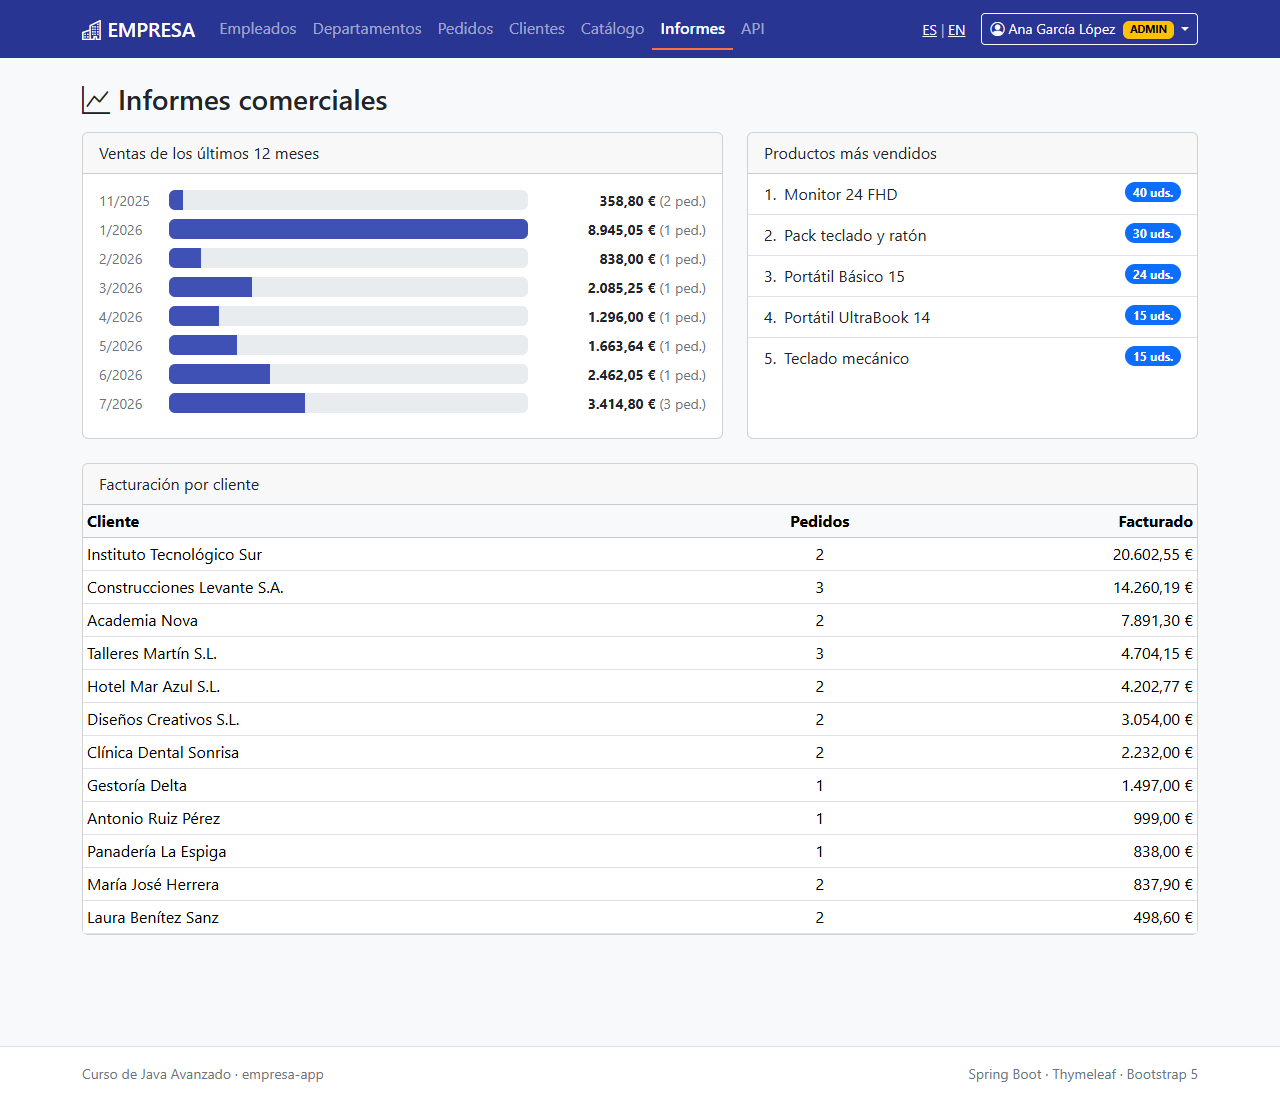Click the 7/2026 sales progress bar
This screenshot has height=1100, width=1280.
[x=348, y=403]
